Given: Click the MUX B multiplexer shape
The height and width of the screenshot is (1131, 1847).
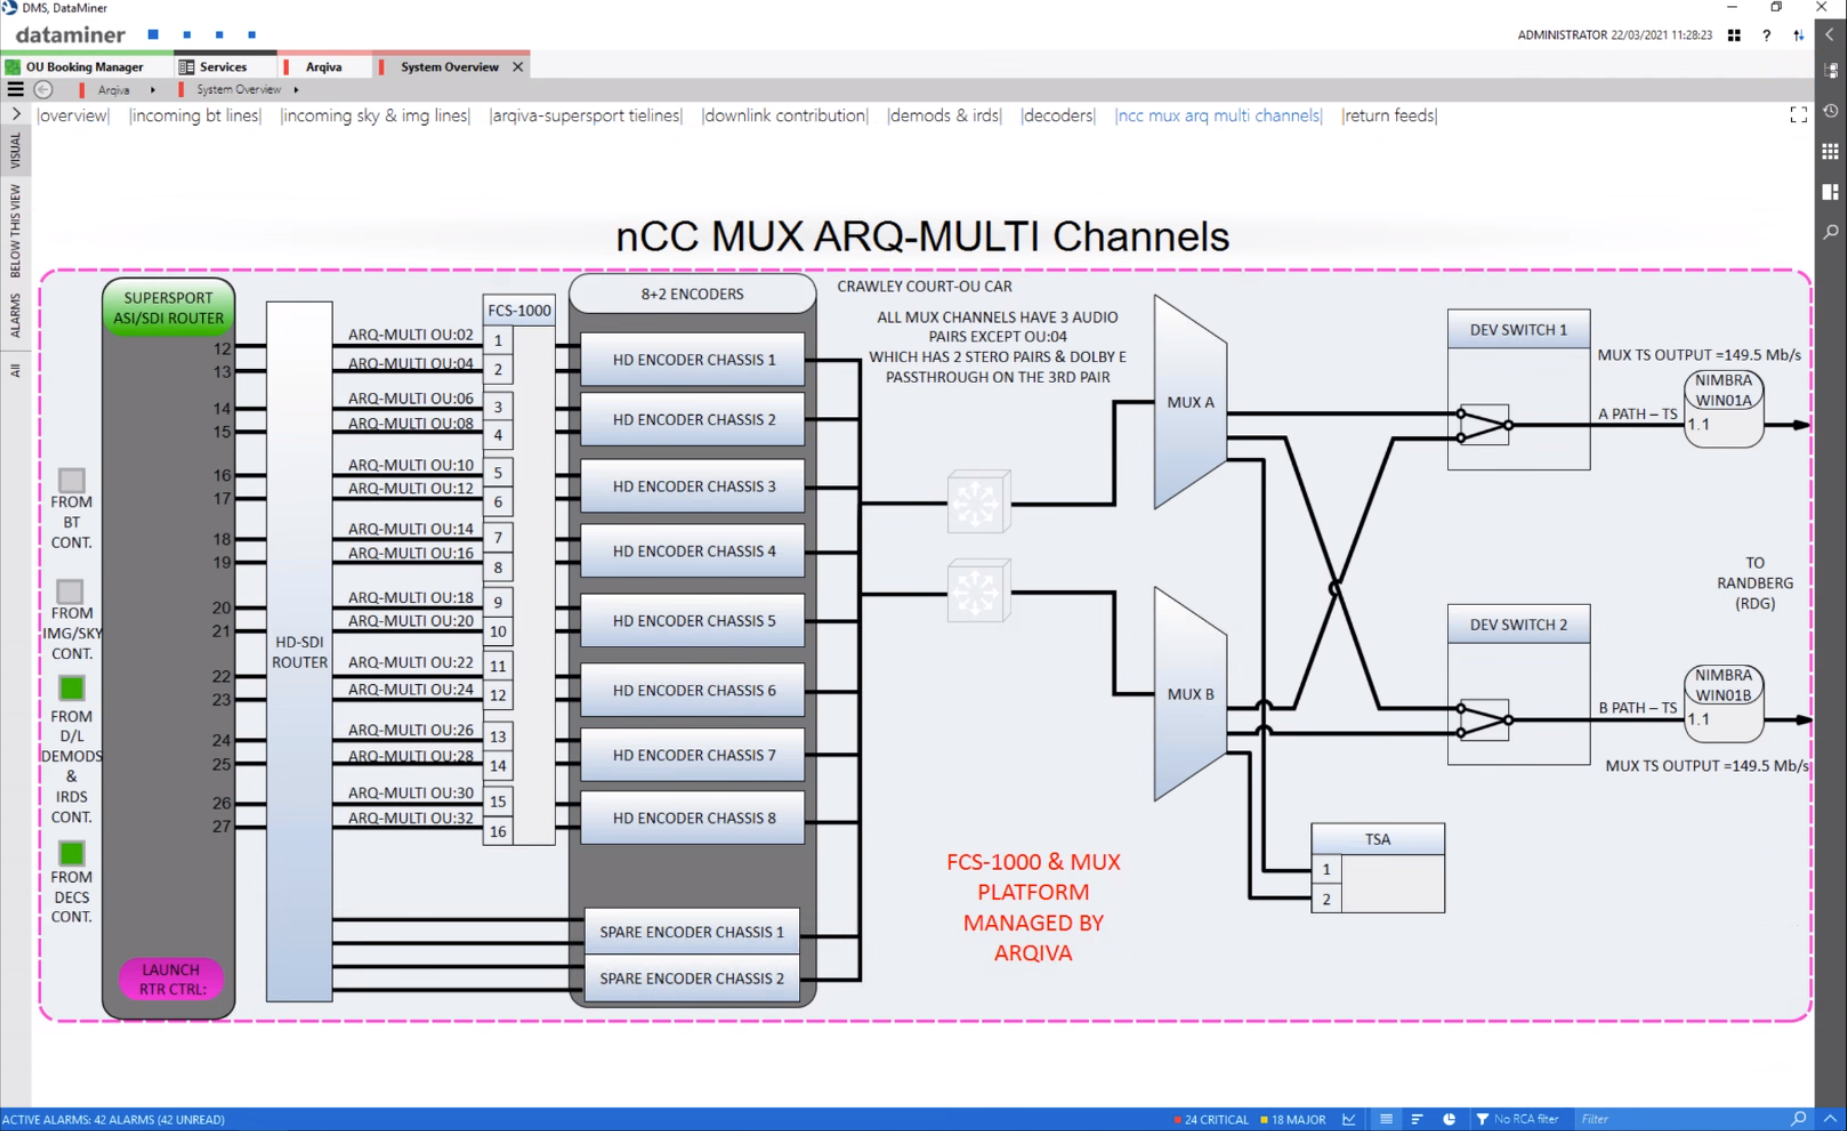Looking at the screenshot, I should pyautogui.click(x=1190, y=694).
